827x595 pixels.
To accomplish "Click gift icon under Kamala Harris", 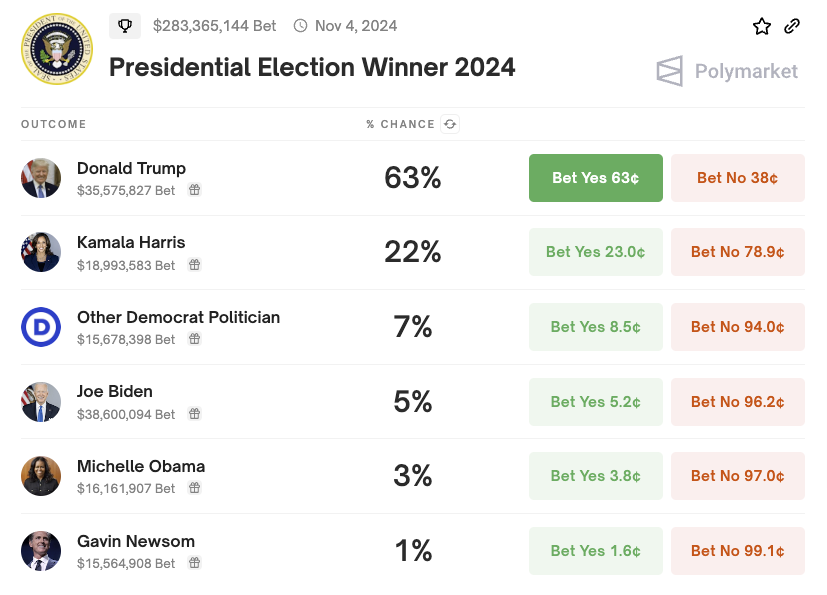I will [195, 265].
